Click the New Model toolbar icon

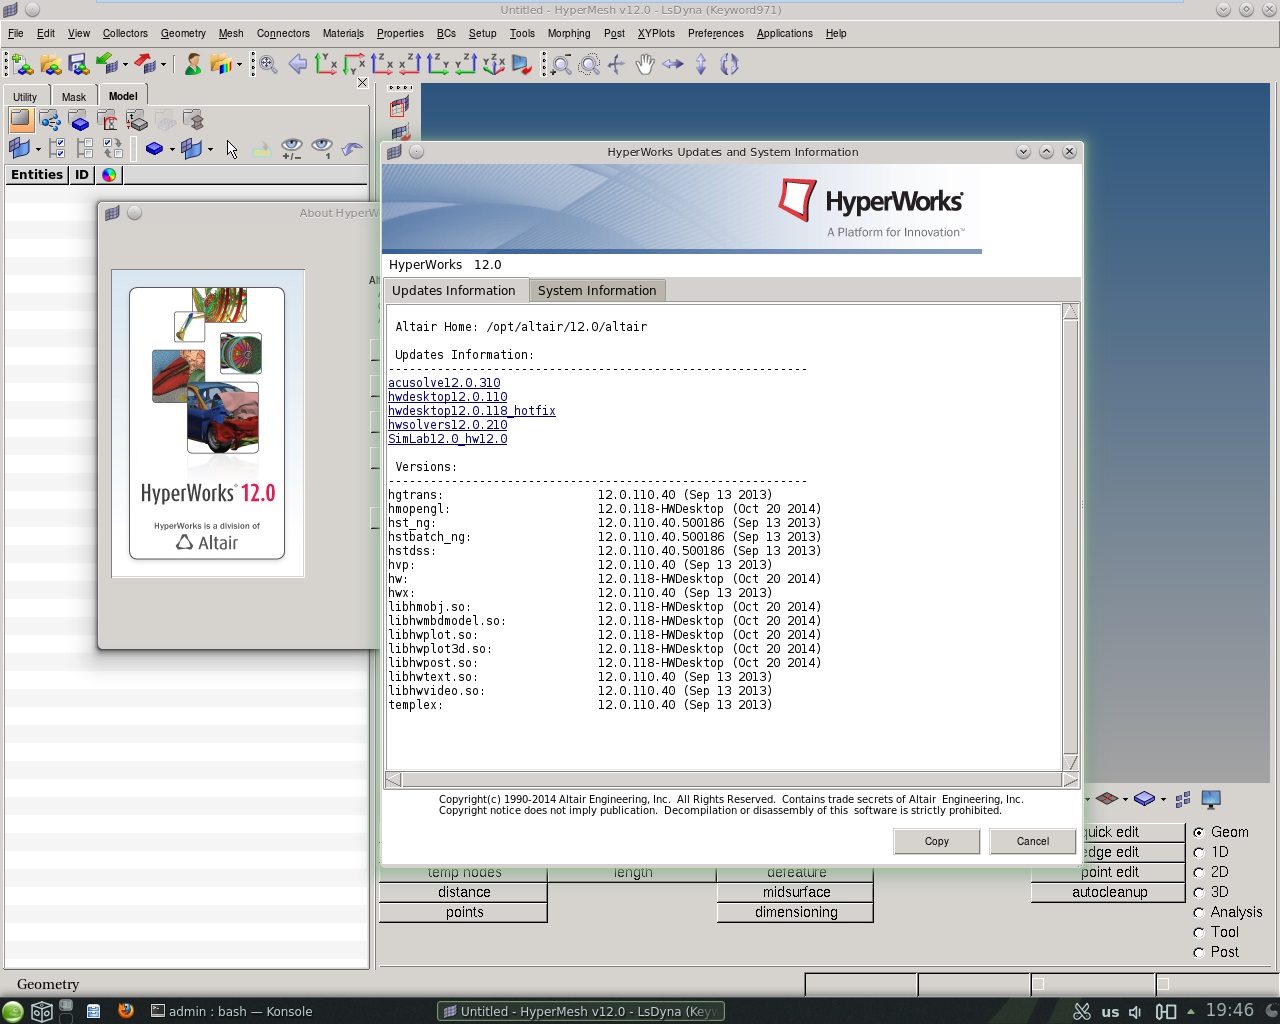coord(22,65)
